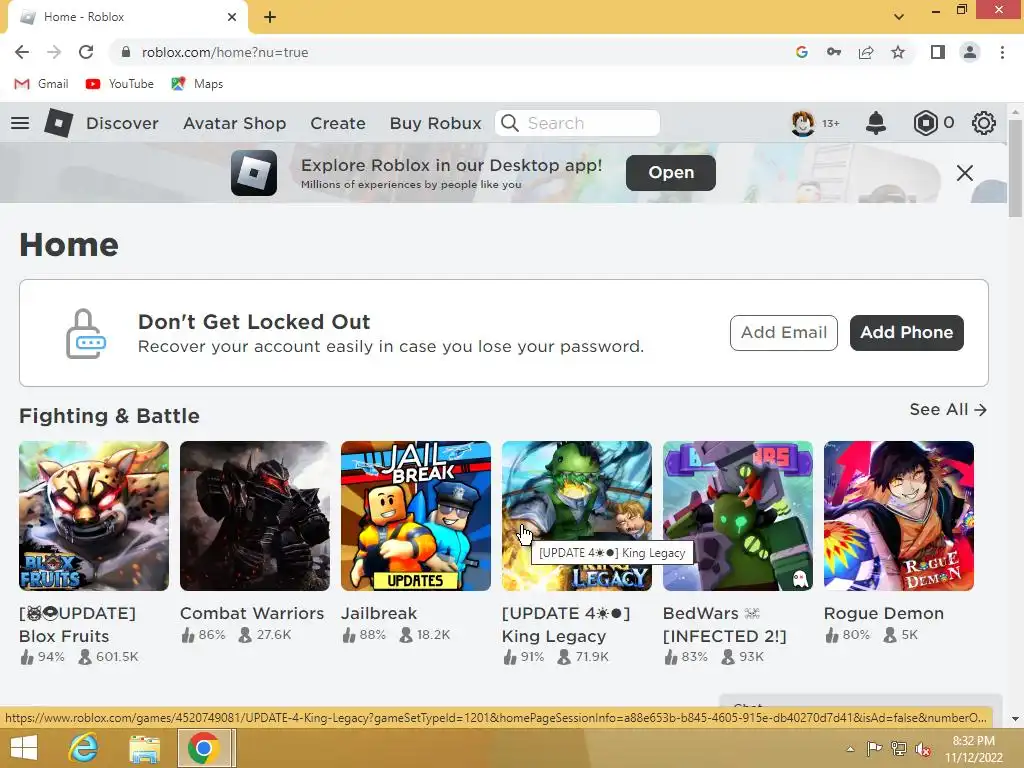
Task: Click the 13+ age label
Action: 831,123
